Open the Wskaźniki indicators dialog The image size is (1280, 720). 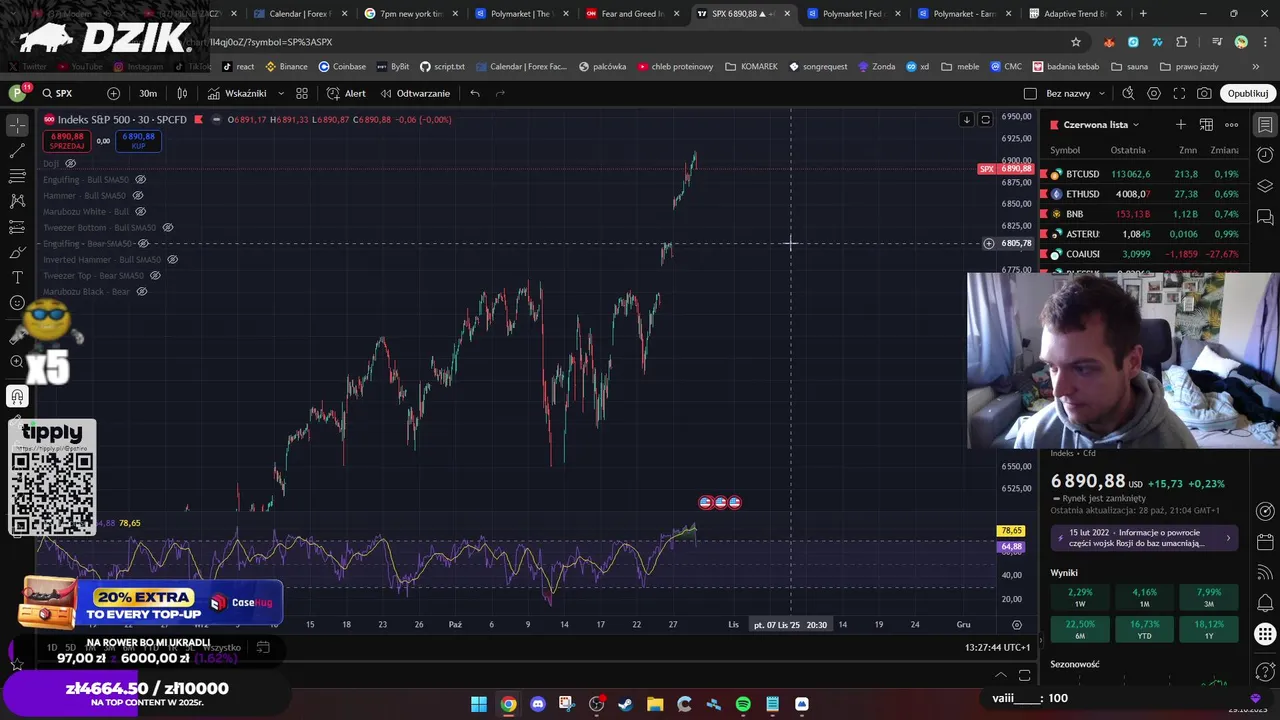(237, 93)
